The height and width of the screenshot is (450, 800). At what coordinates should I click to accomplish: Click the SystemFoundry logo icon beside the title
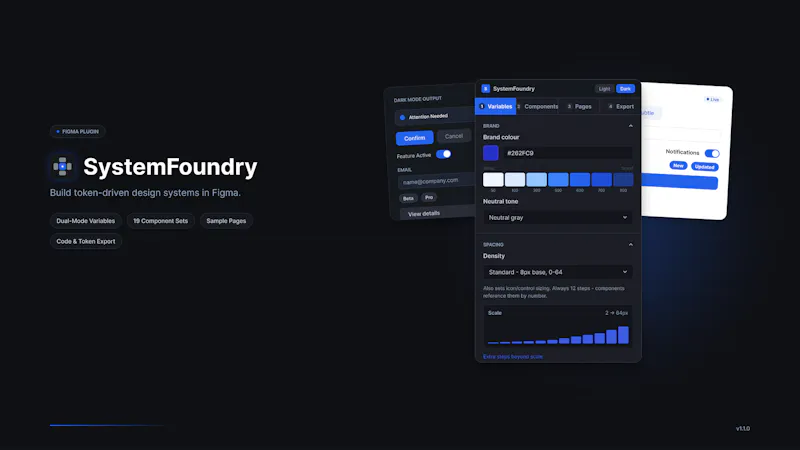pos(62,166)
